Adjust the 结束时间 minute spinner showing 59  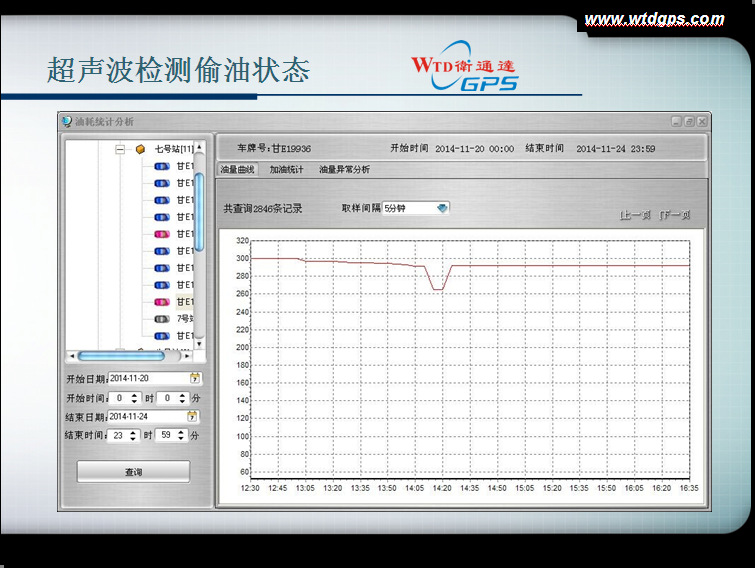tap(181, 435)
